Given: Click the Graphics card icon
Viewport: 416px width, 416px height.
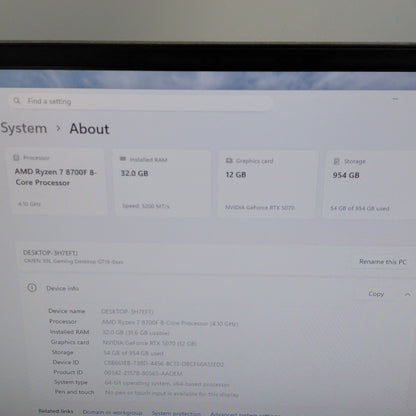Looking at the screenshot, I should coord(229,161).
